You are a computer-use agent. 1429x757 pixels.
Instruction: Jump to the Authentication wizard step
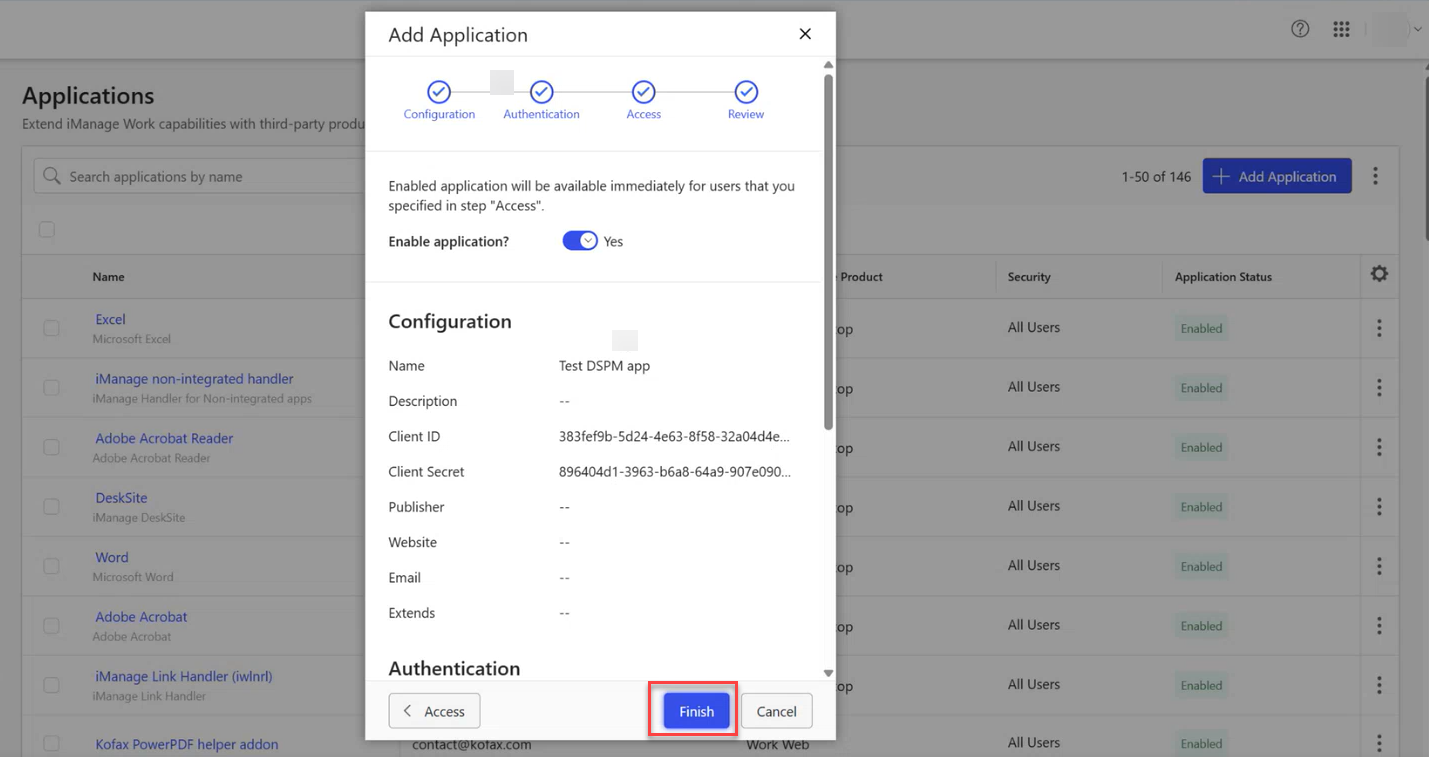(541, 92)
